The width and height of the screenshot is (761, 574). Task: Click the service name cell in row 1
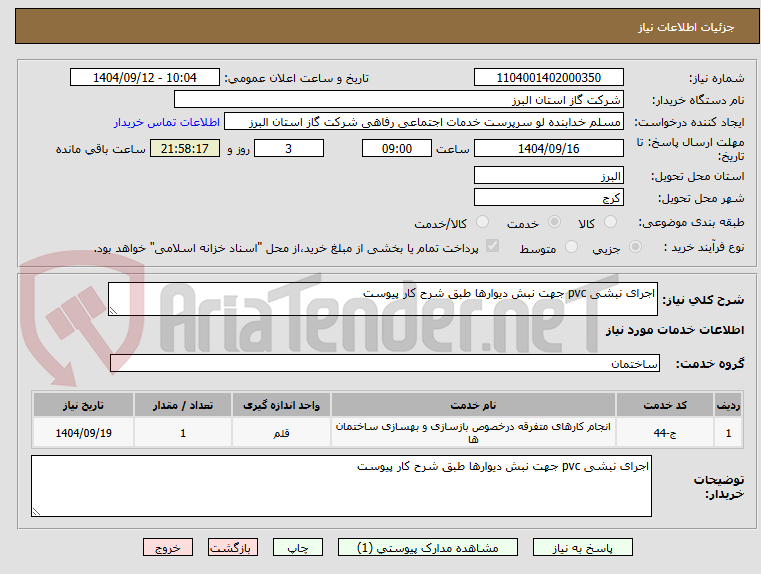[x=473, y=433]
